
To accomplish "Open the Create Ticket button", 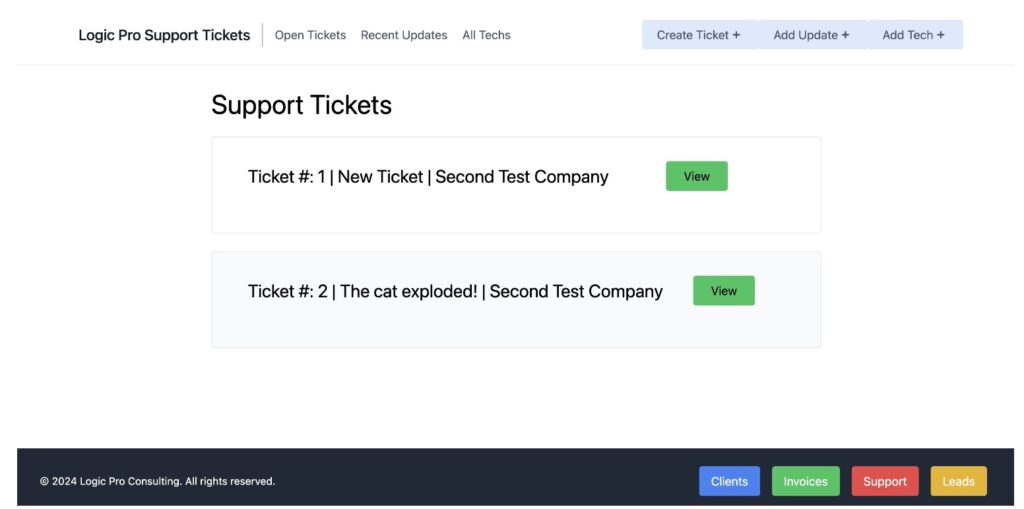I will tap(699, 35).
